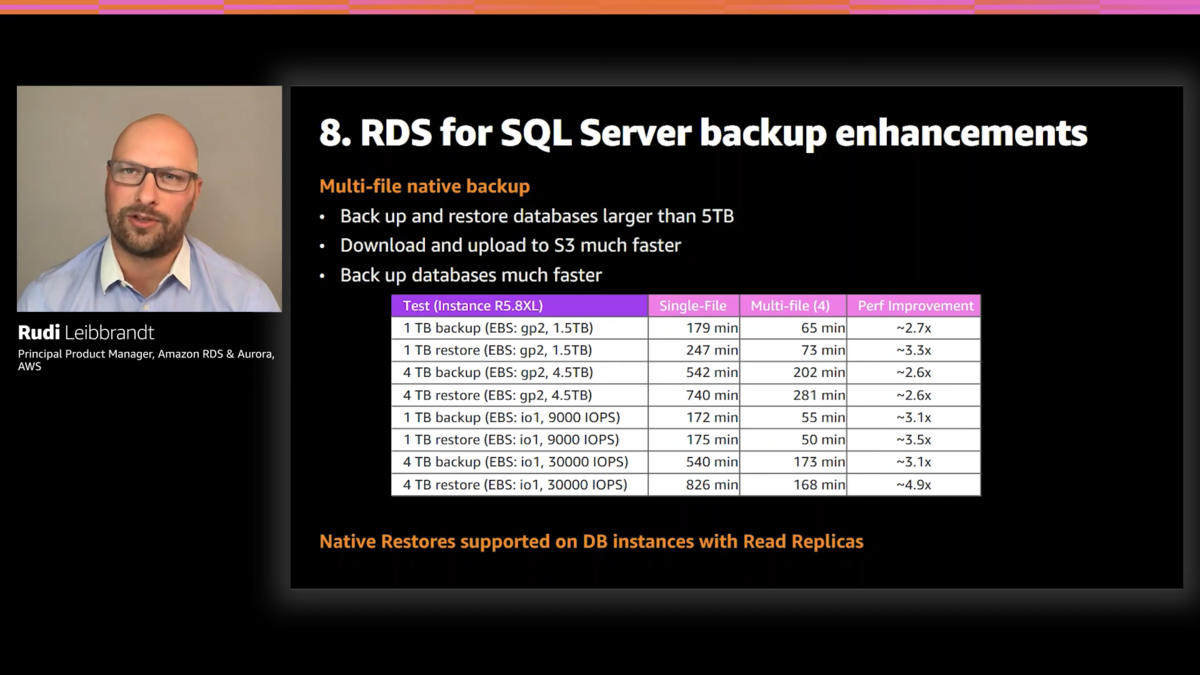Image resolution: width=1200 pixels, height=675 pixels.
Task: Click row '1 TB backup (EBS: io1, 9000 IOPS)'
Action: click(x=686, y=417)
